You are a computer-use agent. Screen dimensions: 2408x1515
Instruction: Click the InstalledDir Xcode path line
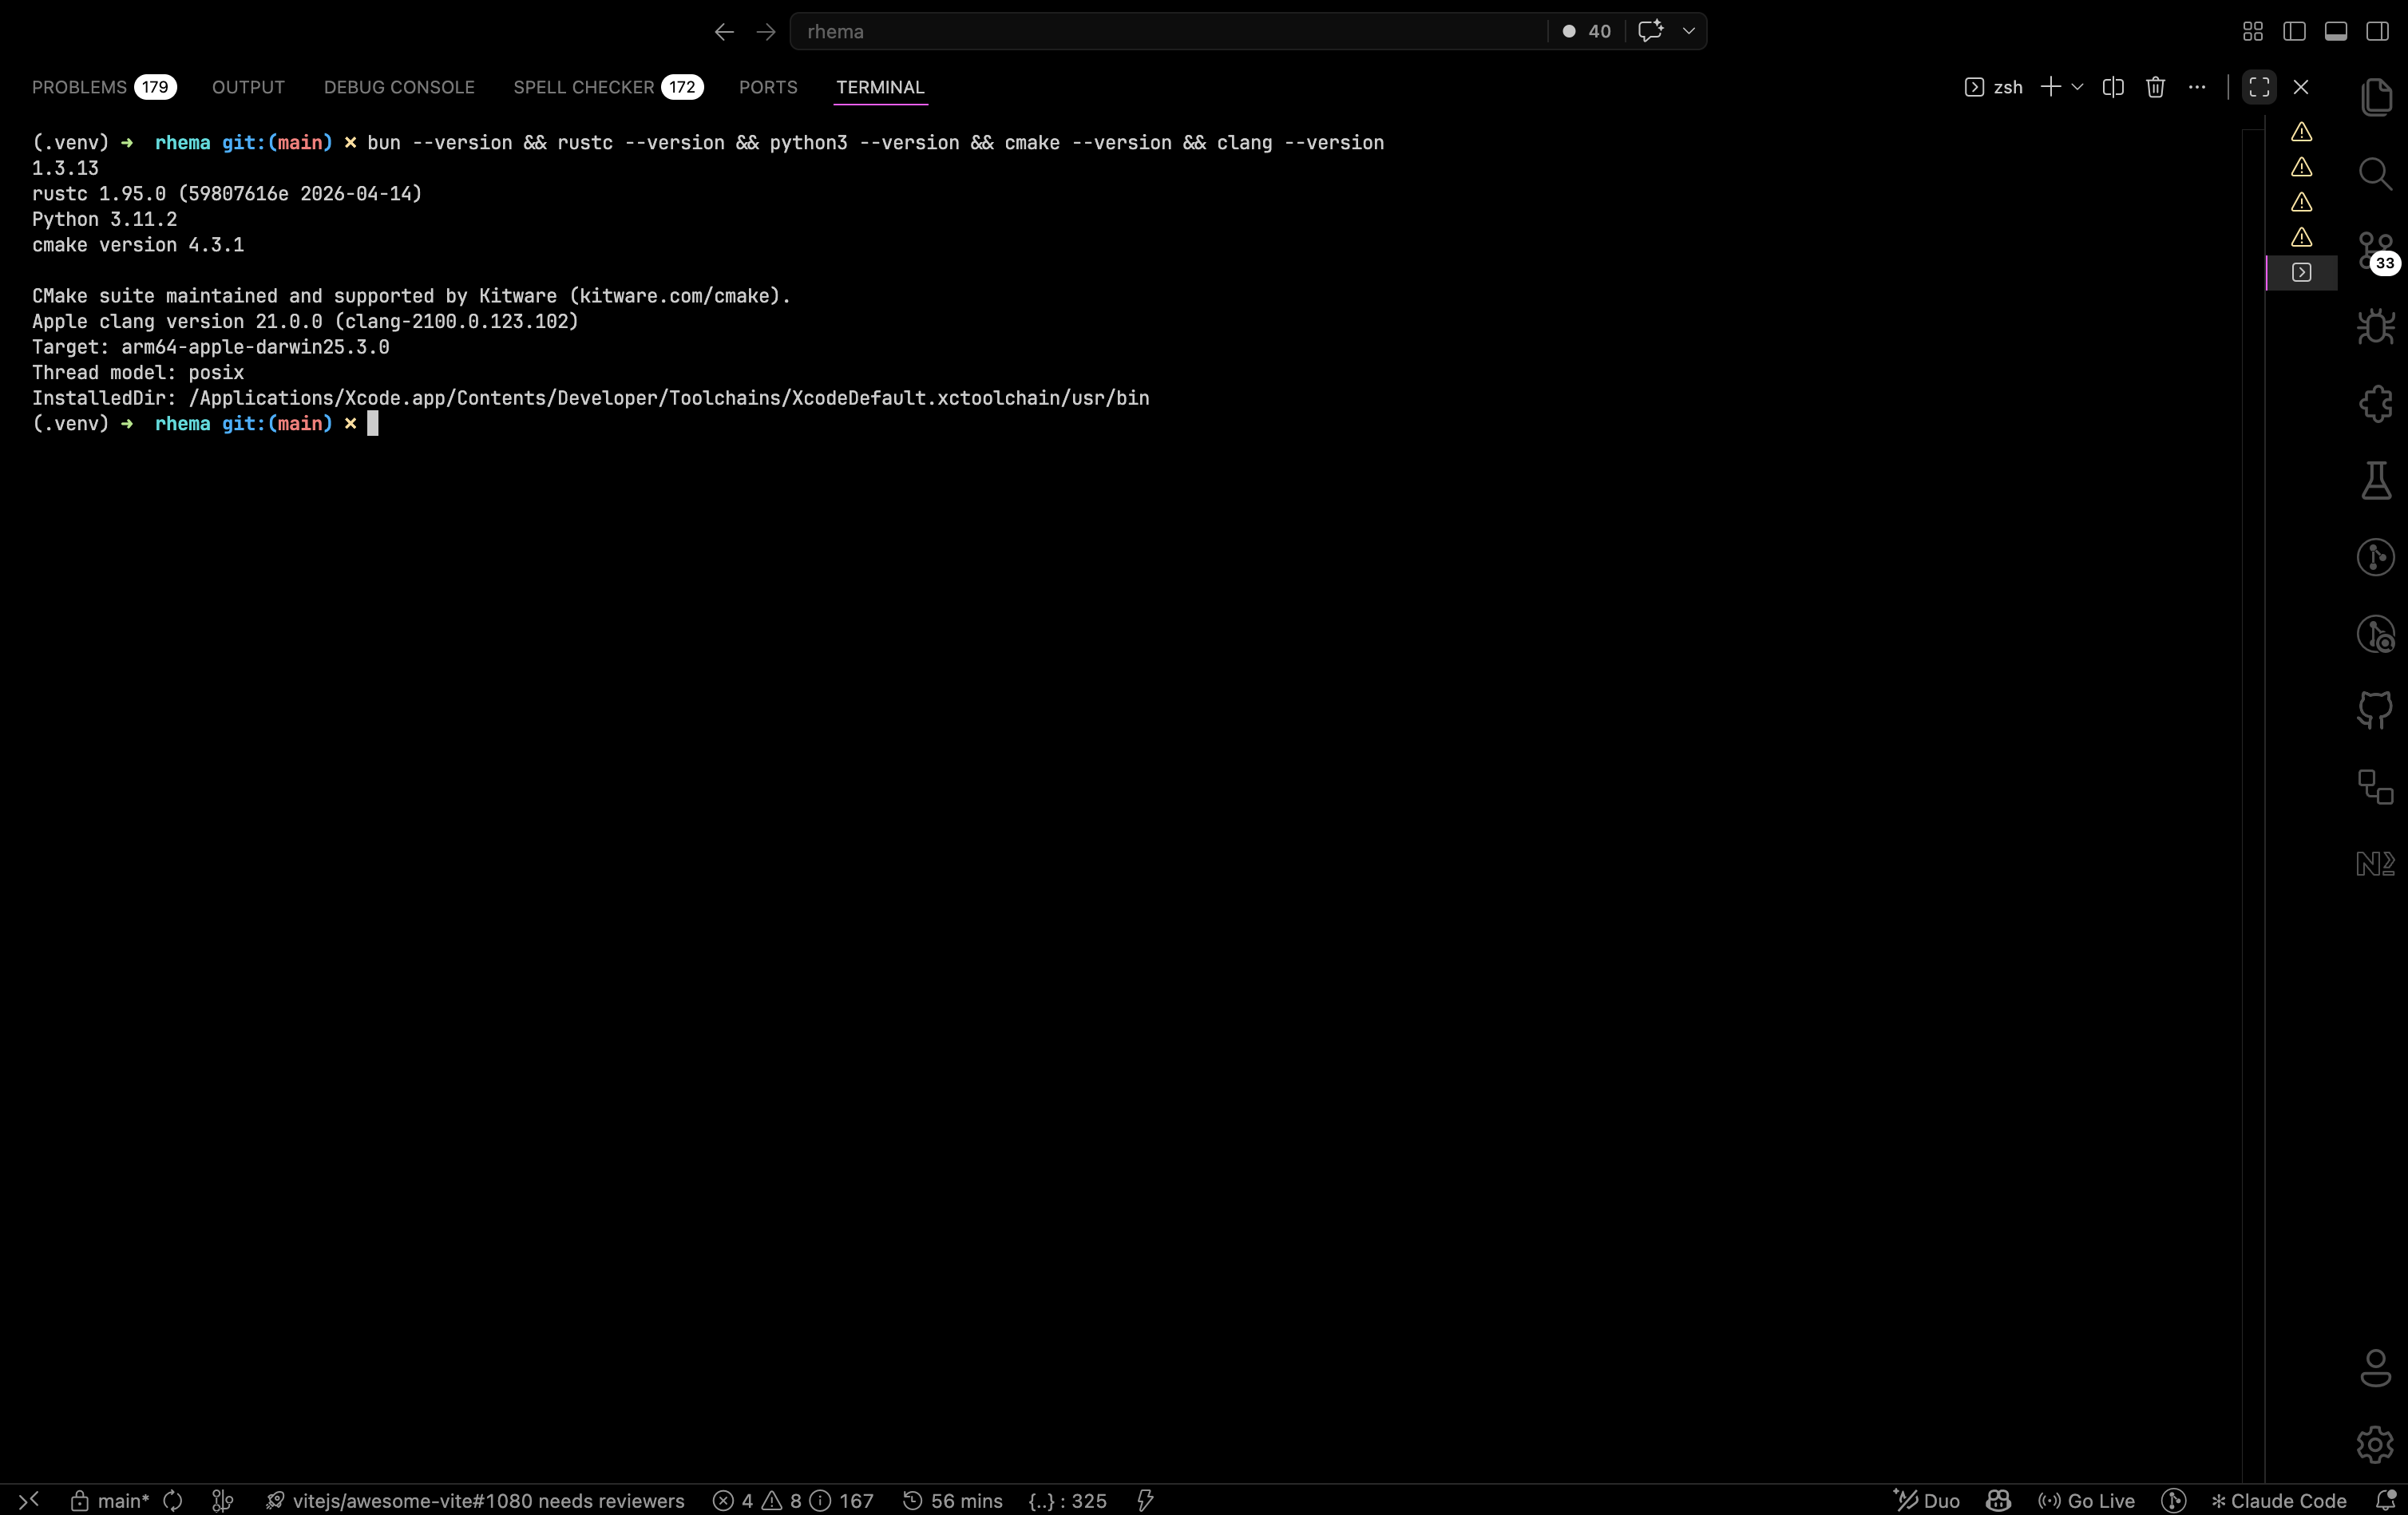pyautogui.click(x=590, y=398)
